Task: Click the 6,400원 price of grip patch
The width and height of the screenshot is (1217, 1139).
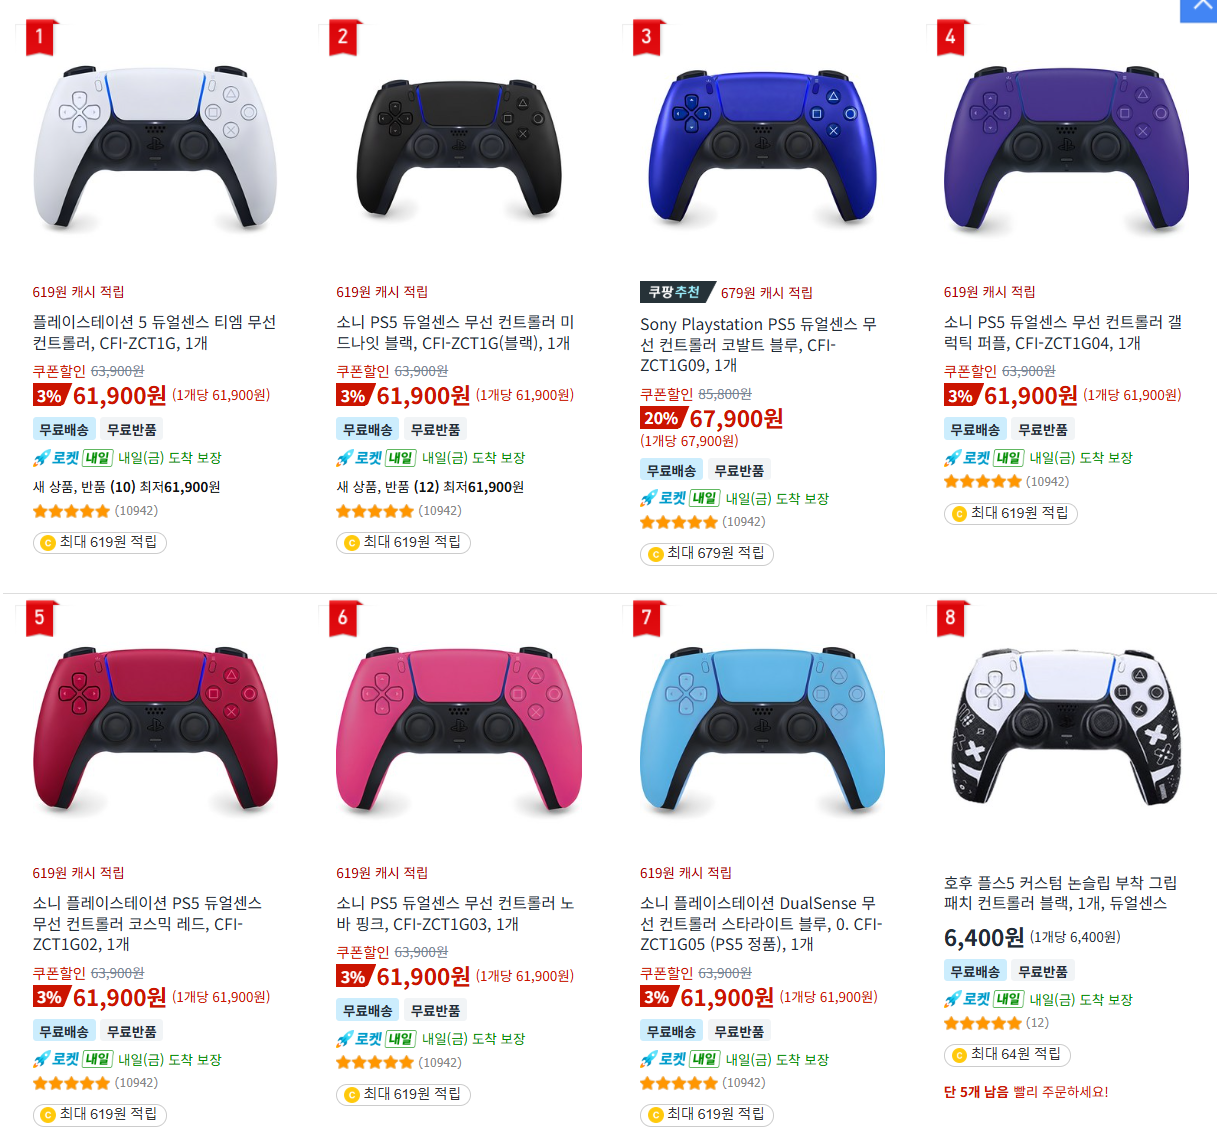Action: 984,938
